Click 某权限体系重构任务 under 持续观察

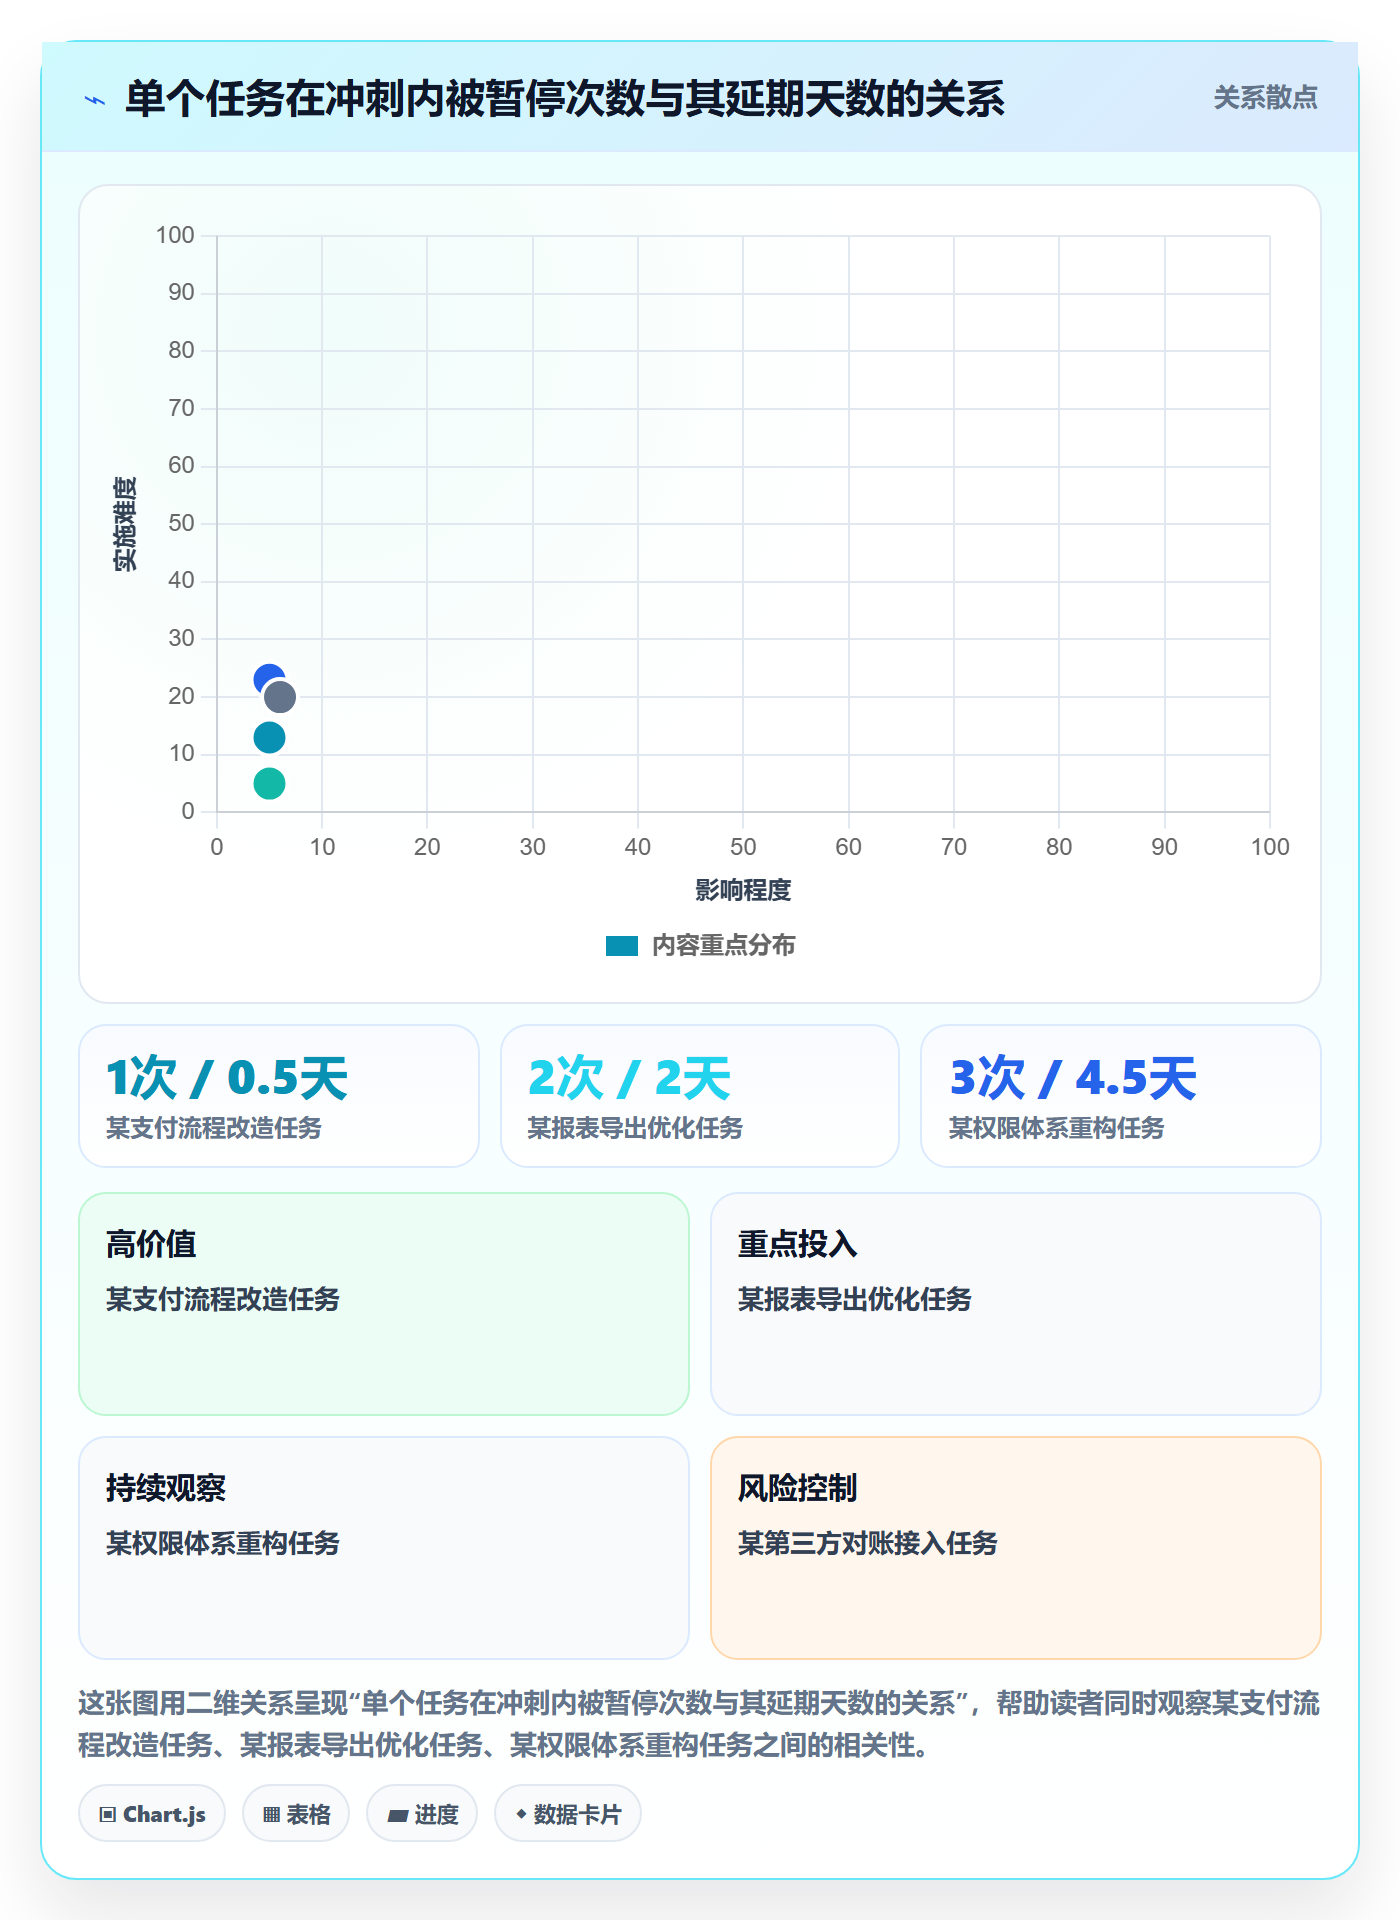pos(223,1543)
